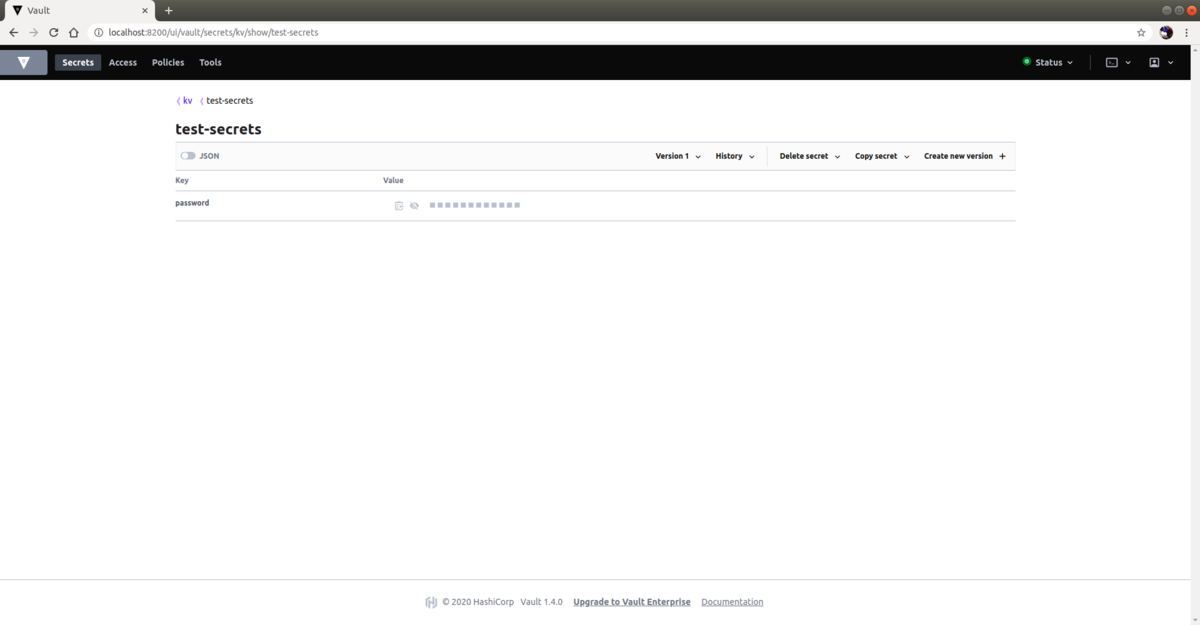
Task: Click the test-secrets breadcrumb
Action: pyautogui.click(x=229, y=101)
